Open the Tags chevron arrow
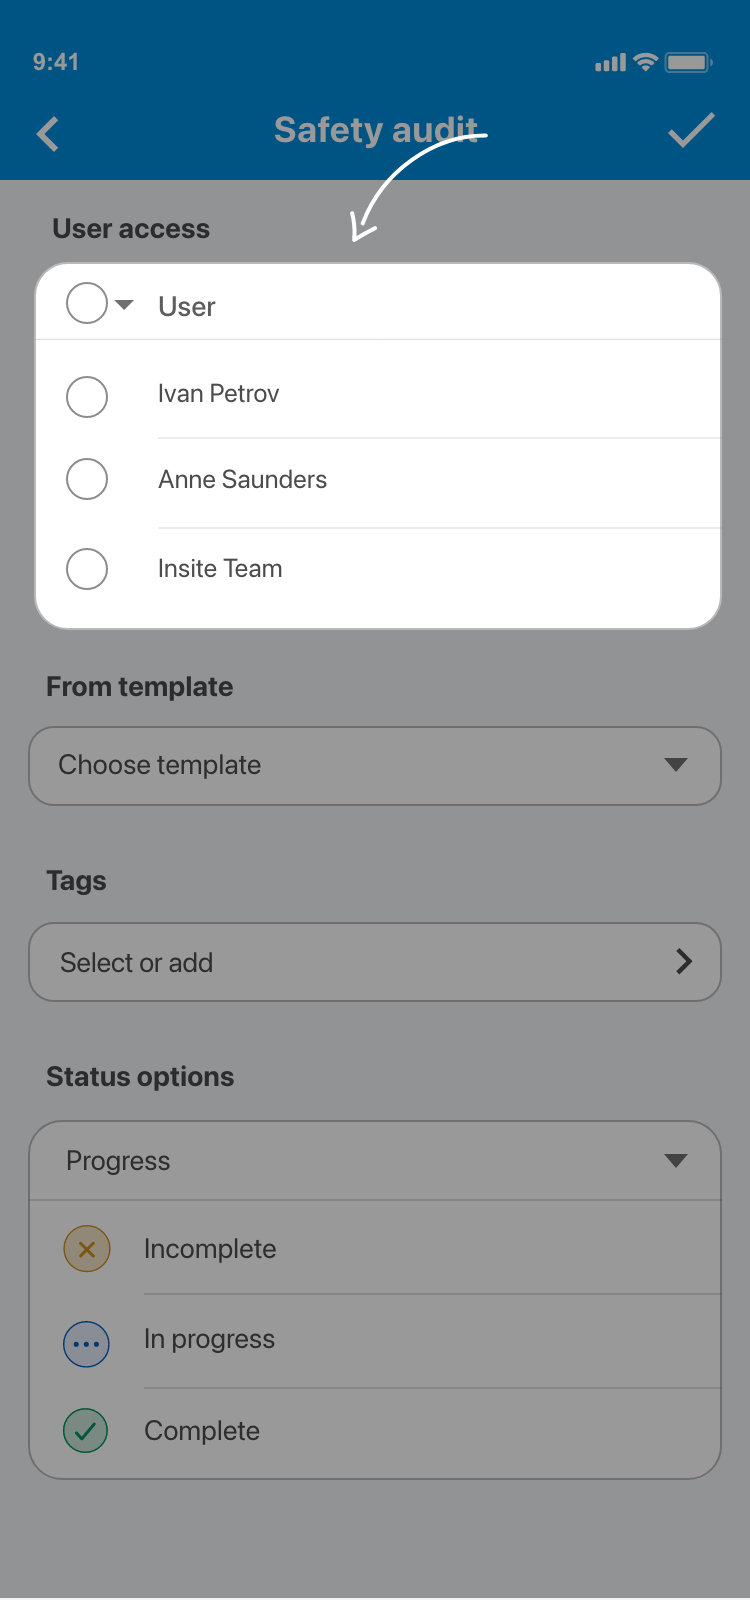The height and width of the screenshot is (1600, 750). pyautogui.click(x=684, y=962)
